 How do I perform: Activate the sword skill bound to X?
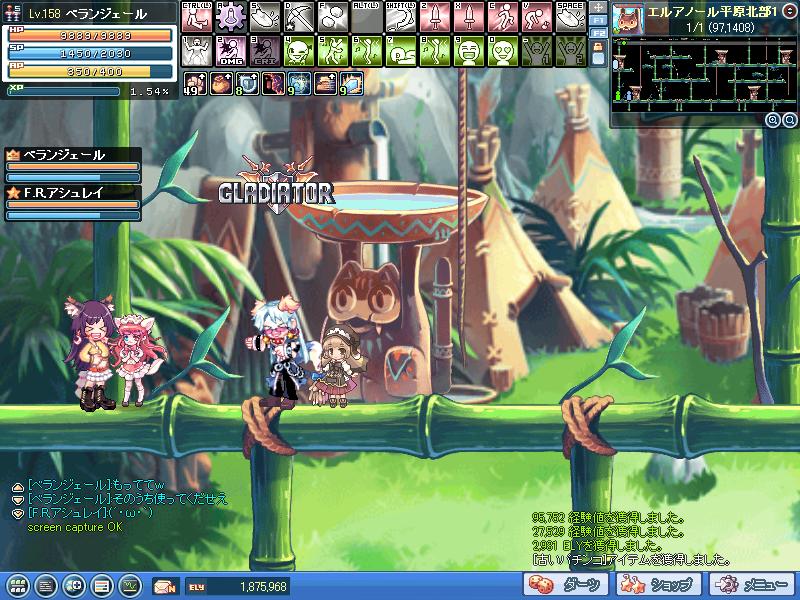click(x=469, y=16)
